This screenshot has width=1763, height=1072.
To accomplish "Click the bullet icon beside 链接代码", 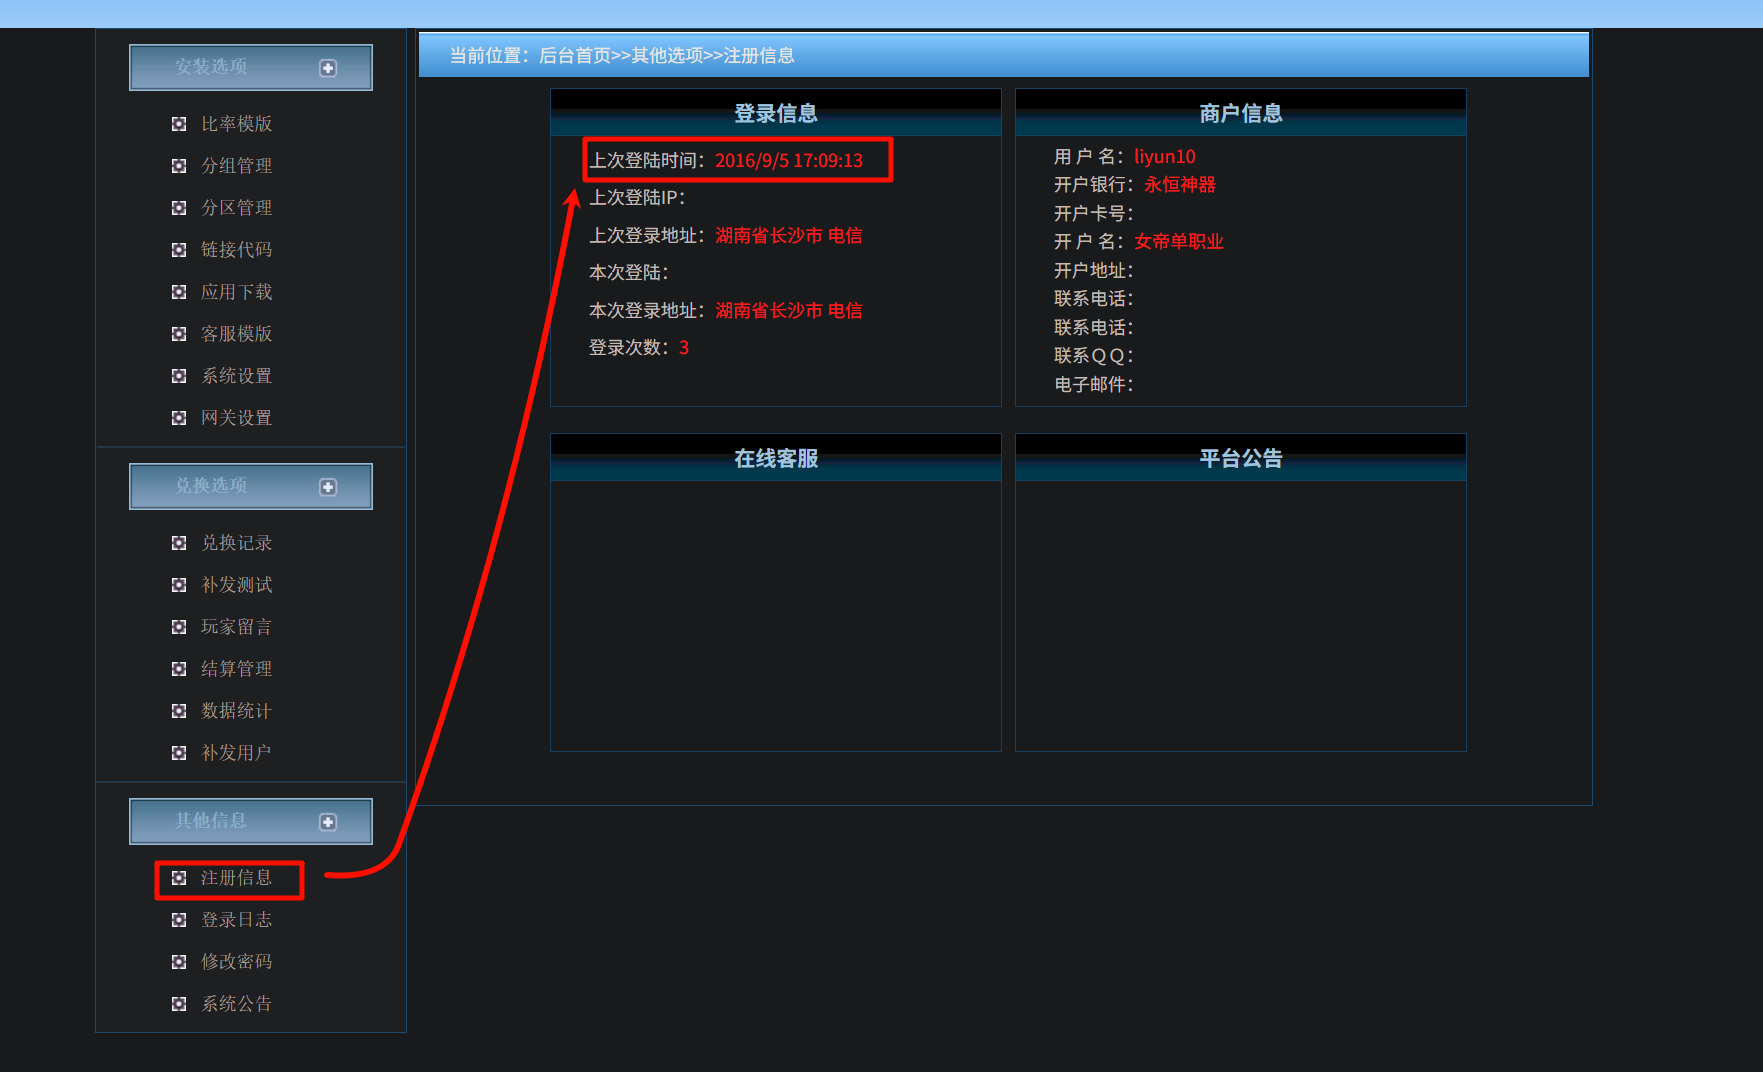I will point(179,250).
